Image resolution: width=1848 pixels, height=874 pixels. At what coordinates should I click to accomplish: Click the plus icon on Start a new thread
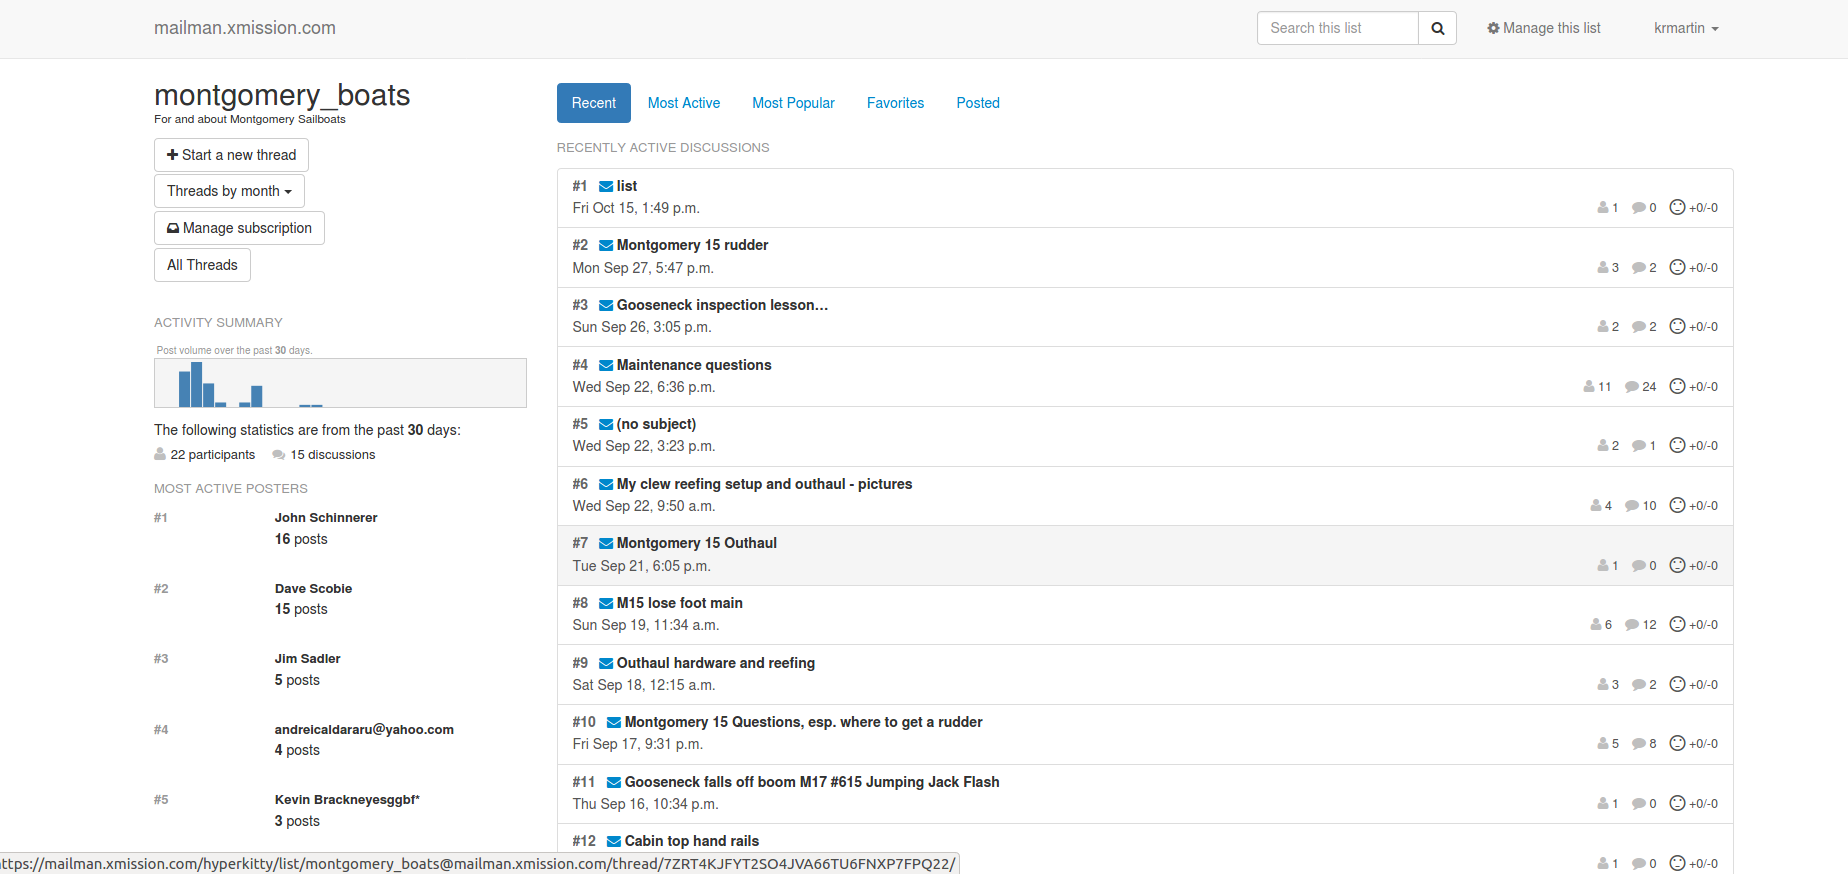coord(172,155)
